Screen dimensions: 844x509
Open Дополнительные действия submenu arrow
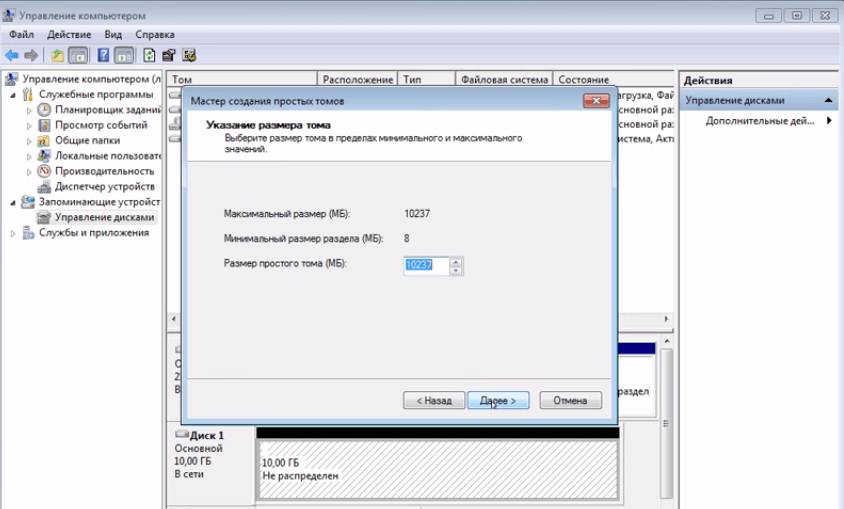[829, 121]
